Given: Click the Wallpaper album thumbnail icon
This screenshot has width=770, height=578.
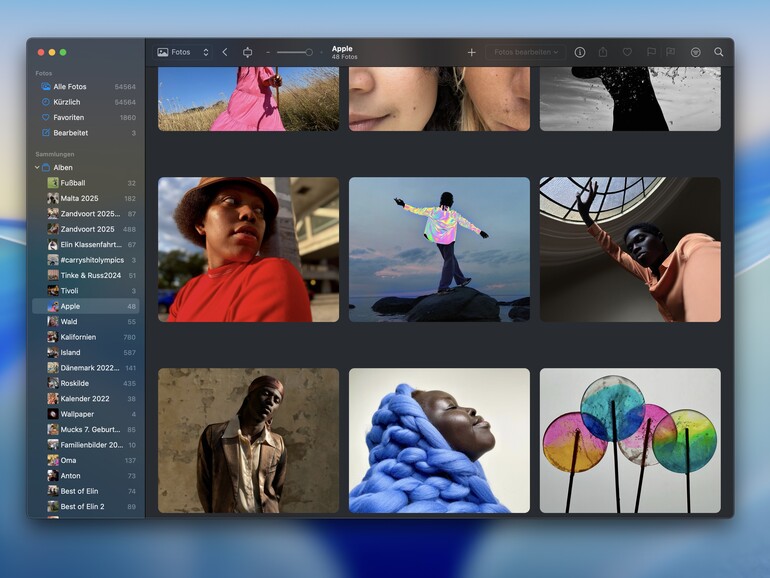Looking at the screenshot, I should coord(53,414).
